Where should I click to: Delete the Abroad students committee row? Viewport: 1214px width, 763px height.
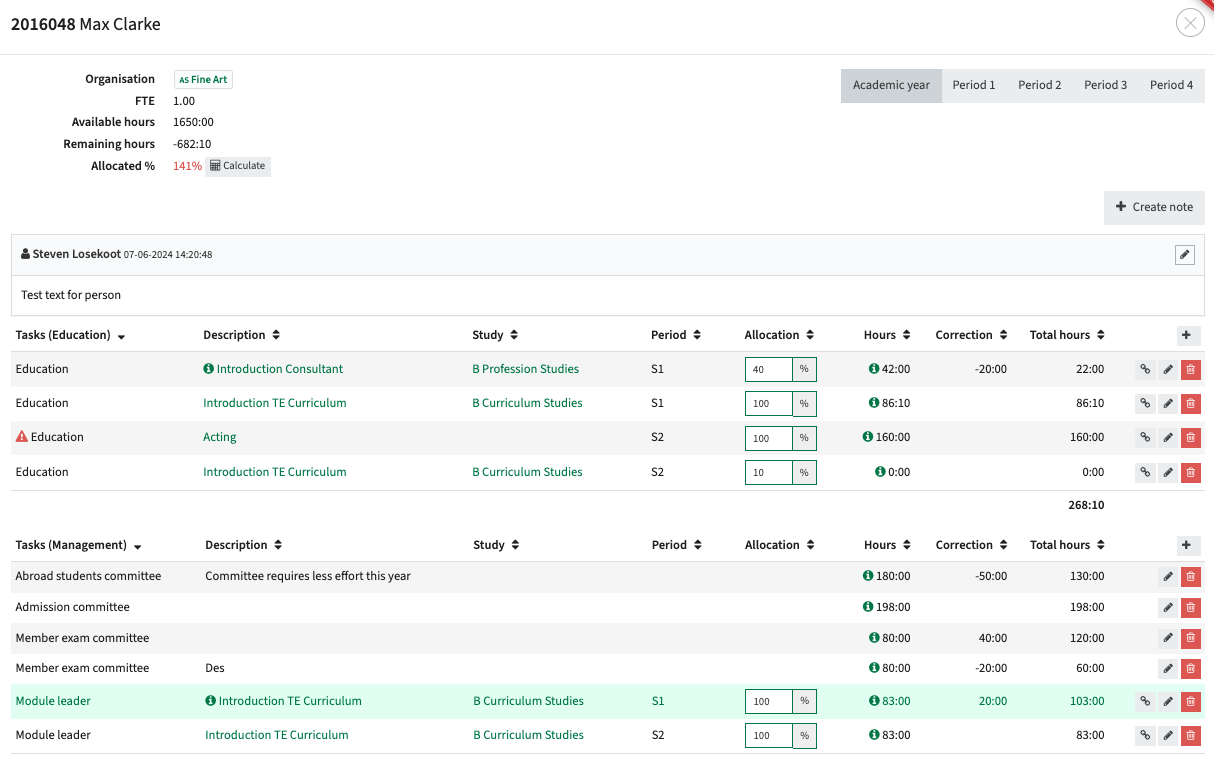pyautogui.click(x=1190, y=577)
